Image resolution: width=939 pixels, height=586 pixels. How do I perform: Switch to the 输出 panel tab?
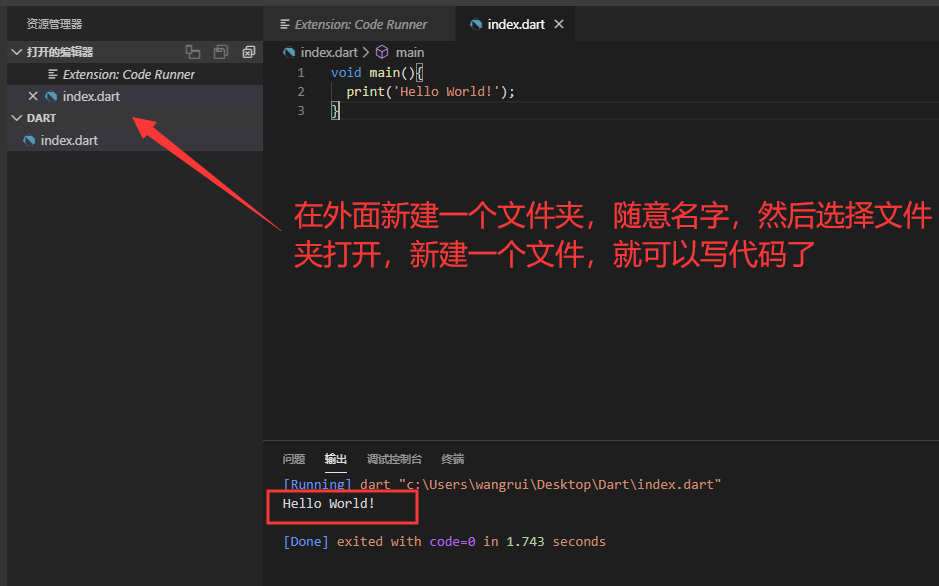pyautogui.click(x=336, y=459)
